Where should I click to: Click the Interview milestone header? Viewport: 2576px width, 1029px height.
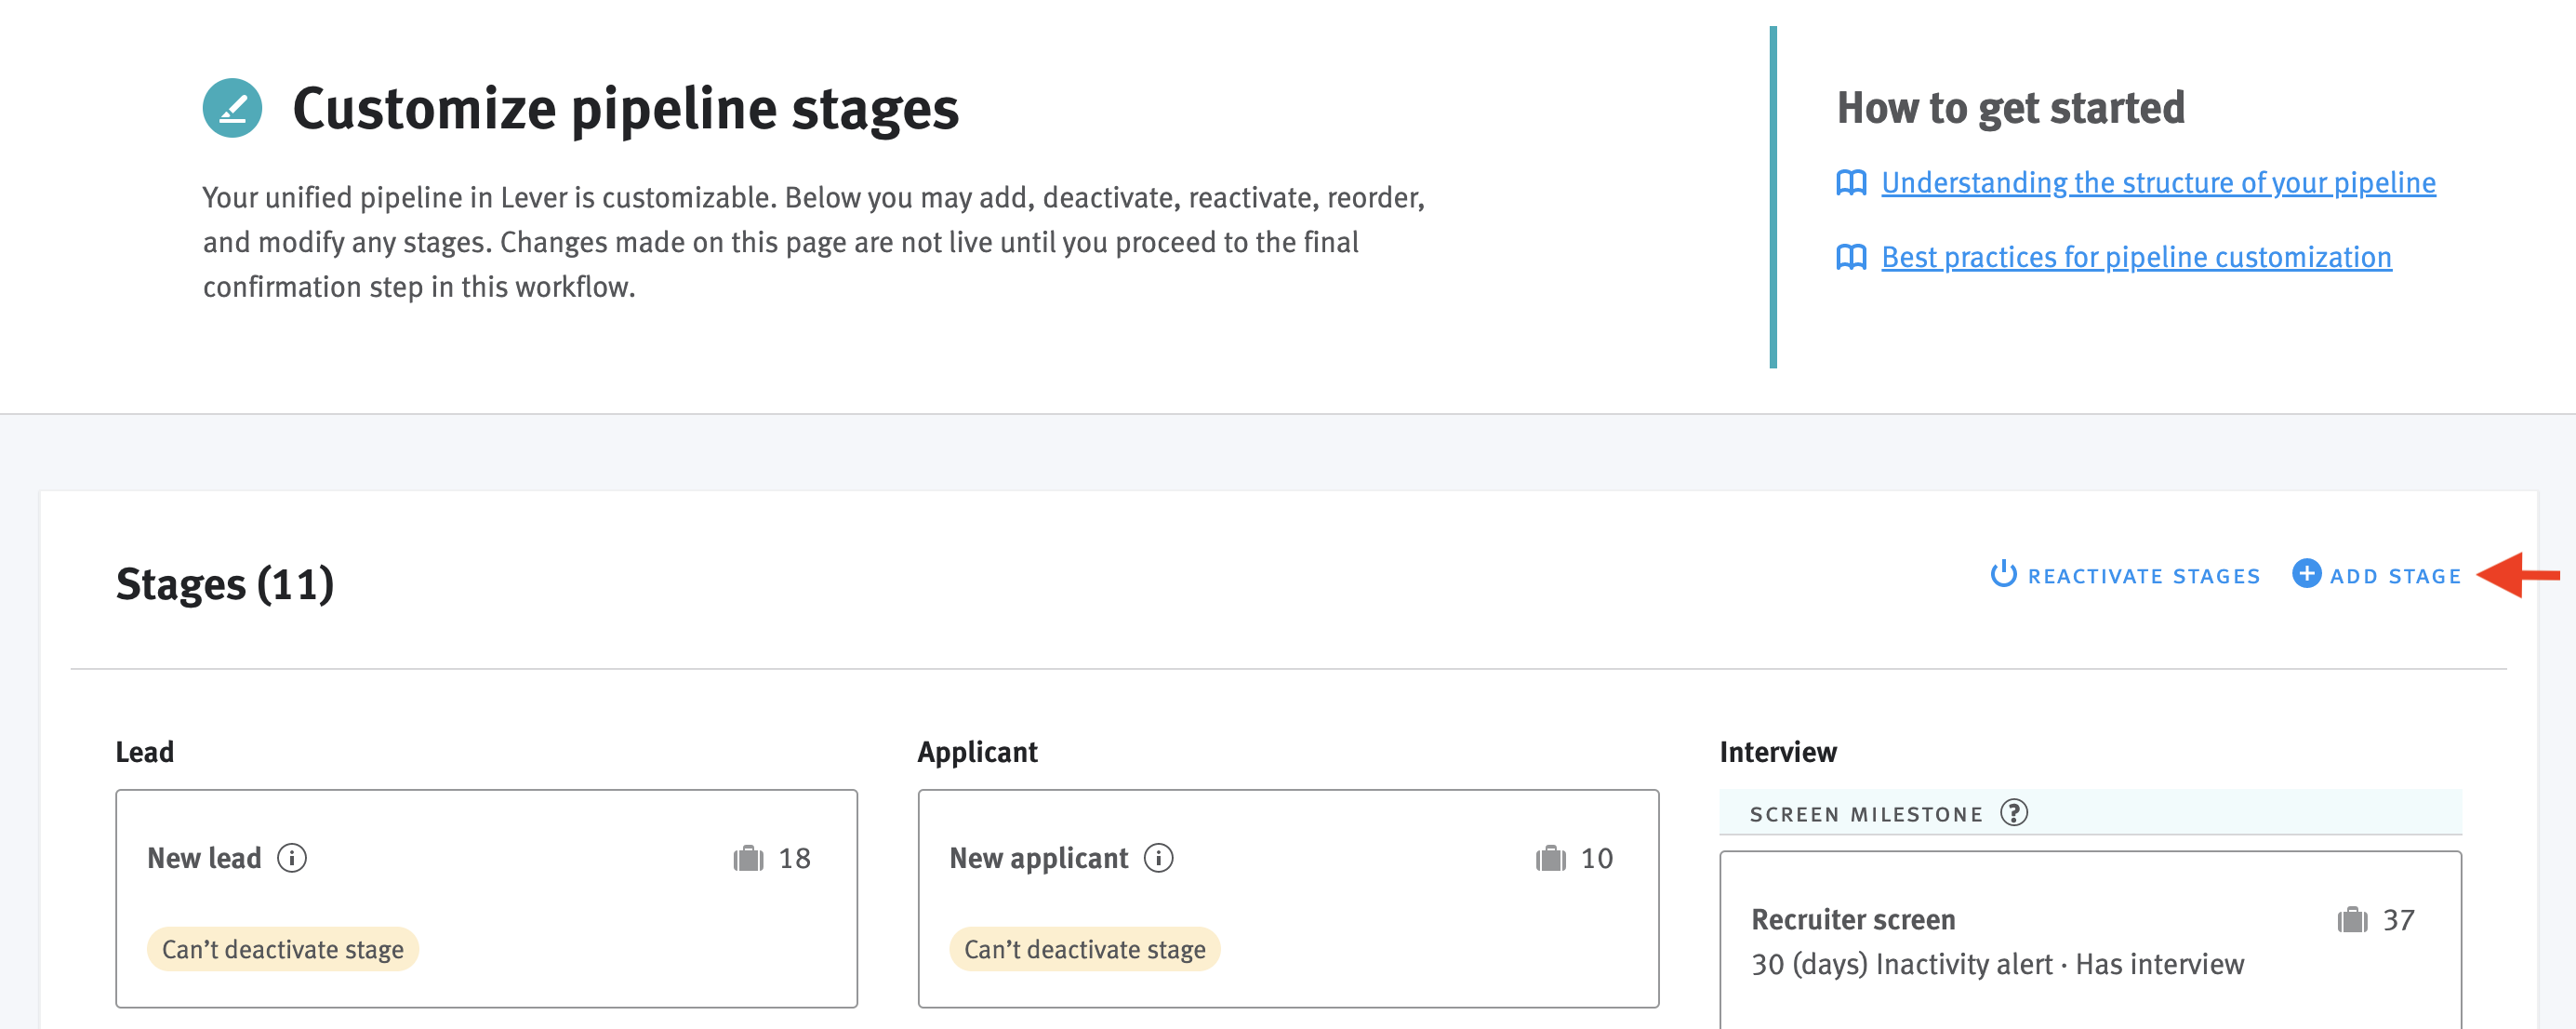tap(1777, 751)
